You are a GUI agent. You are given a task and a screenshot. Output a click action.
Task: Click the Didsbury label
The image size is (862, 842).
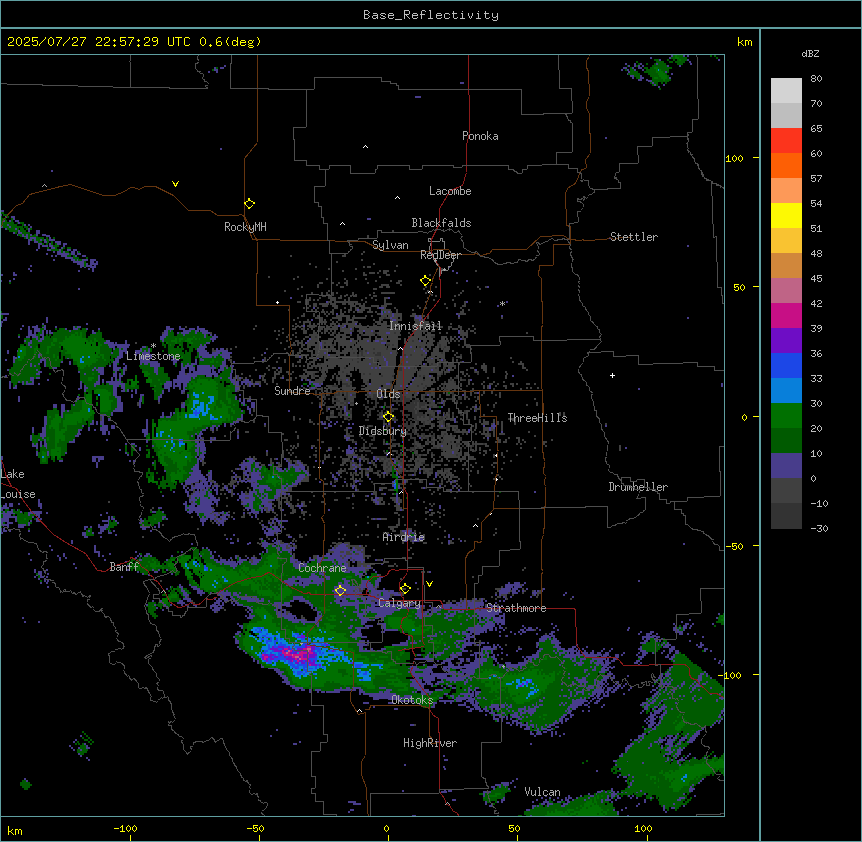tap(383, 431)
